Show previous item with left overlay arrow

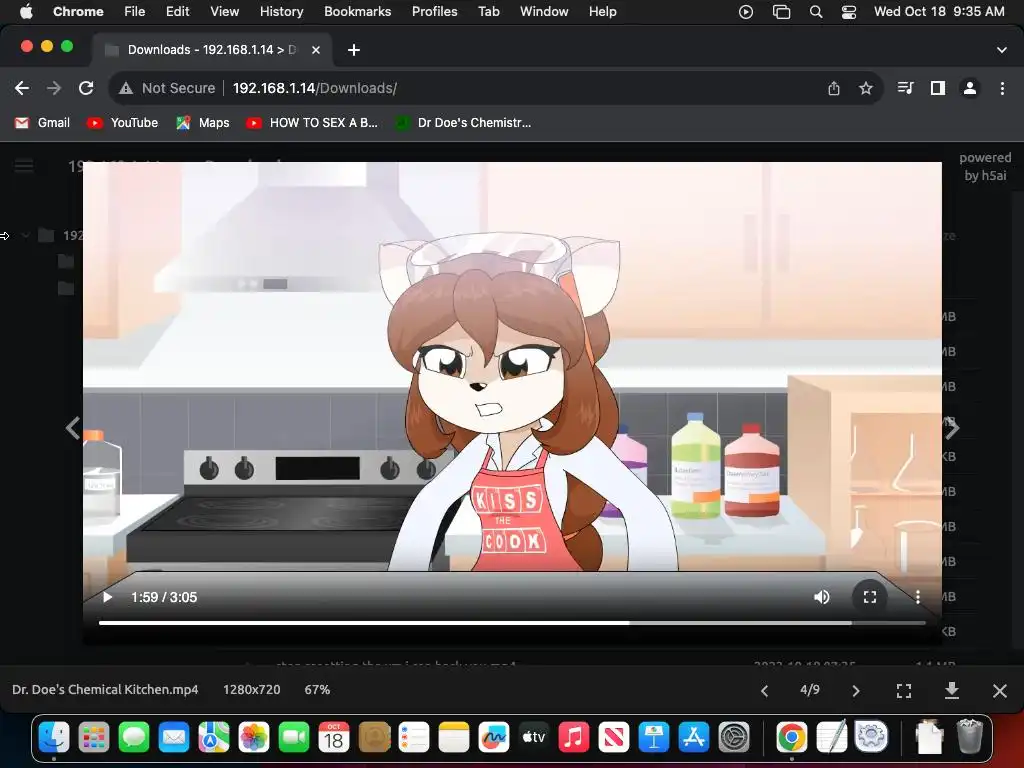click(x=72, y=428)
